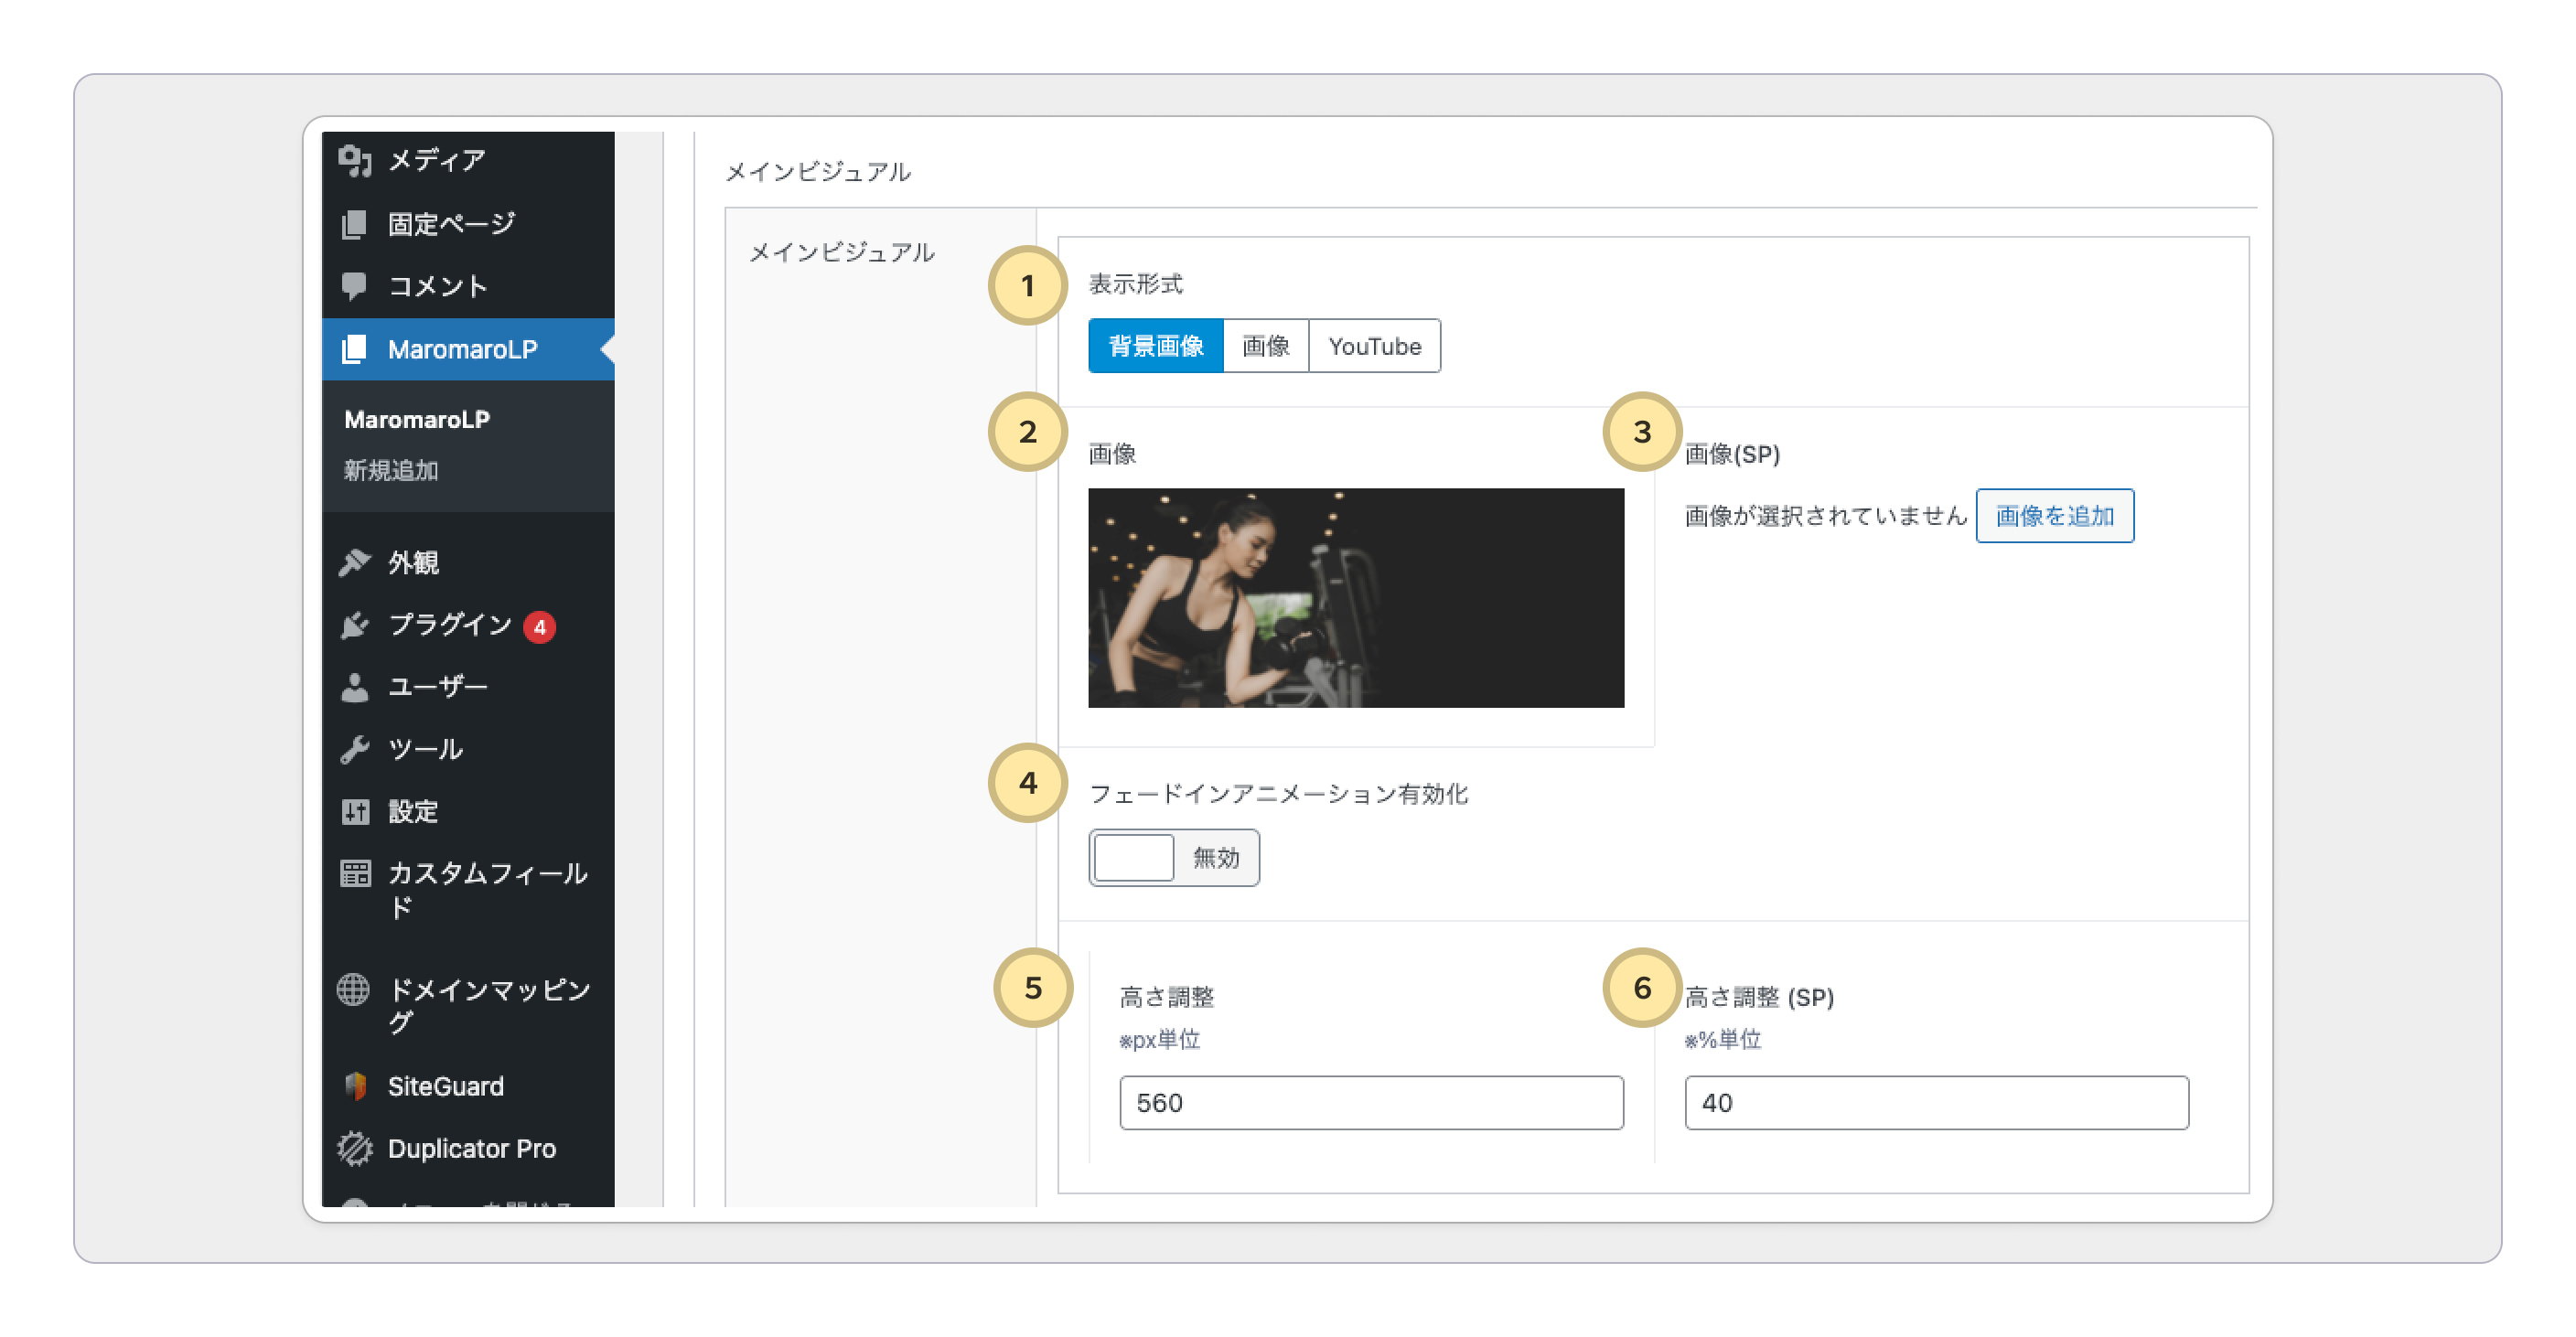The height and width of the screenshot is (1337, 2576).
Task: Click the Duplicator Pro gear icon
Action: (354, 1148)
